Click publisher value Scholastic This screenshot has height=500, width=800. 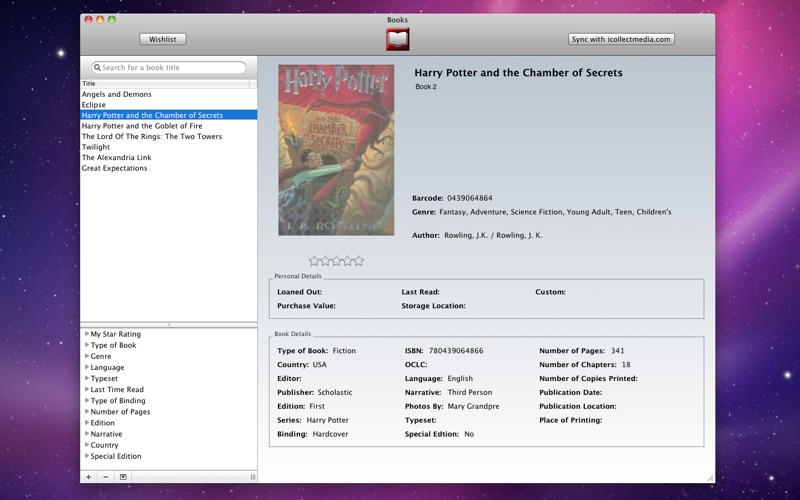(x=335, y=392)
